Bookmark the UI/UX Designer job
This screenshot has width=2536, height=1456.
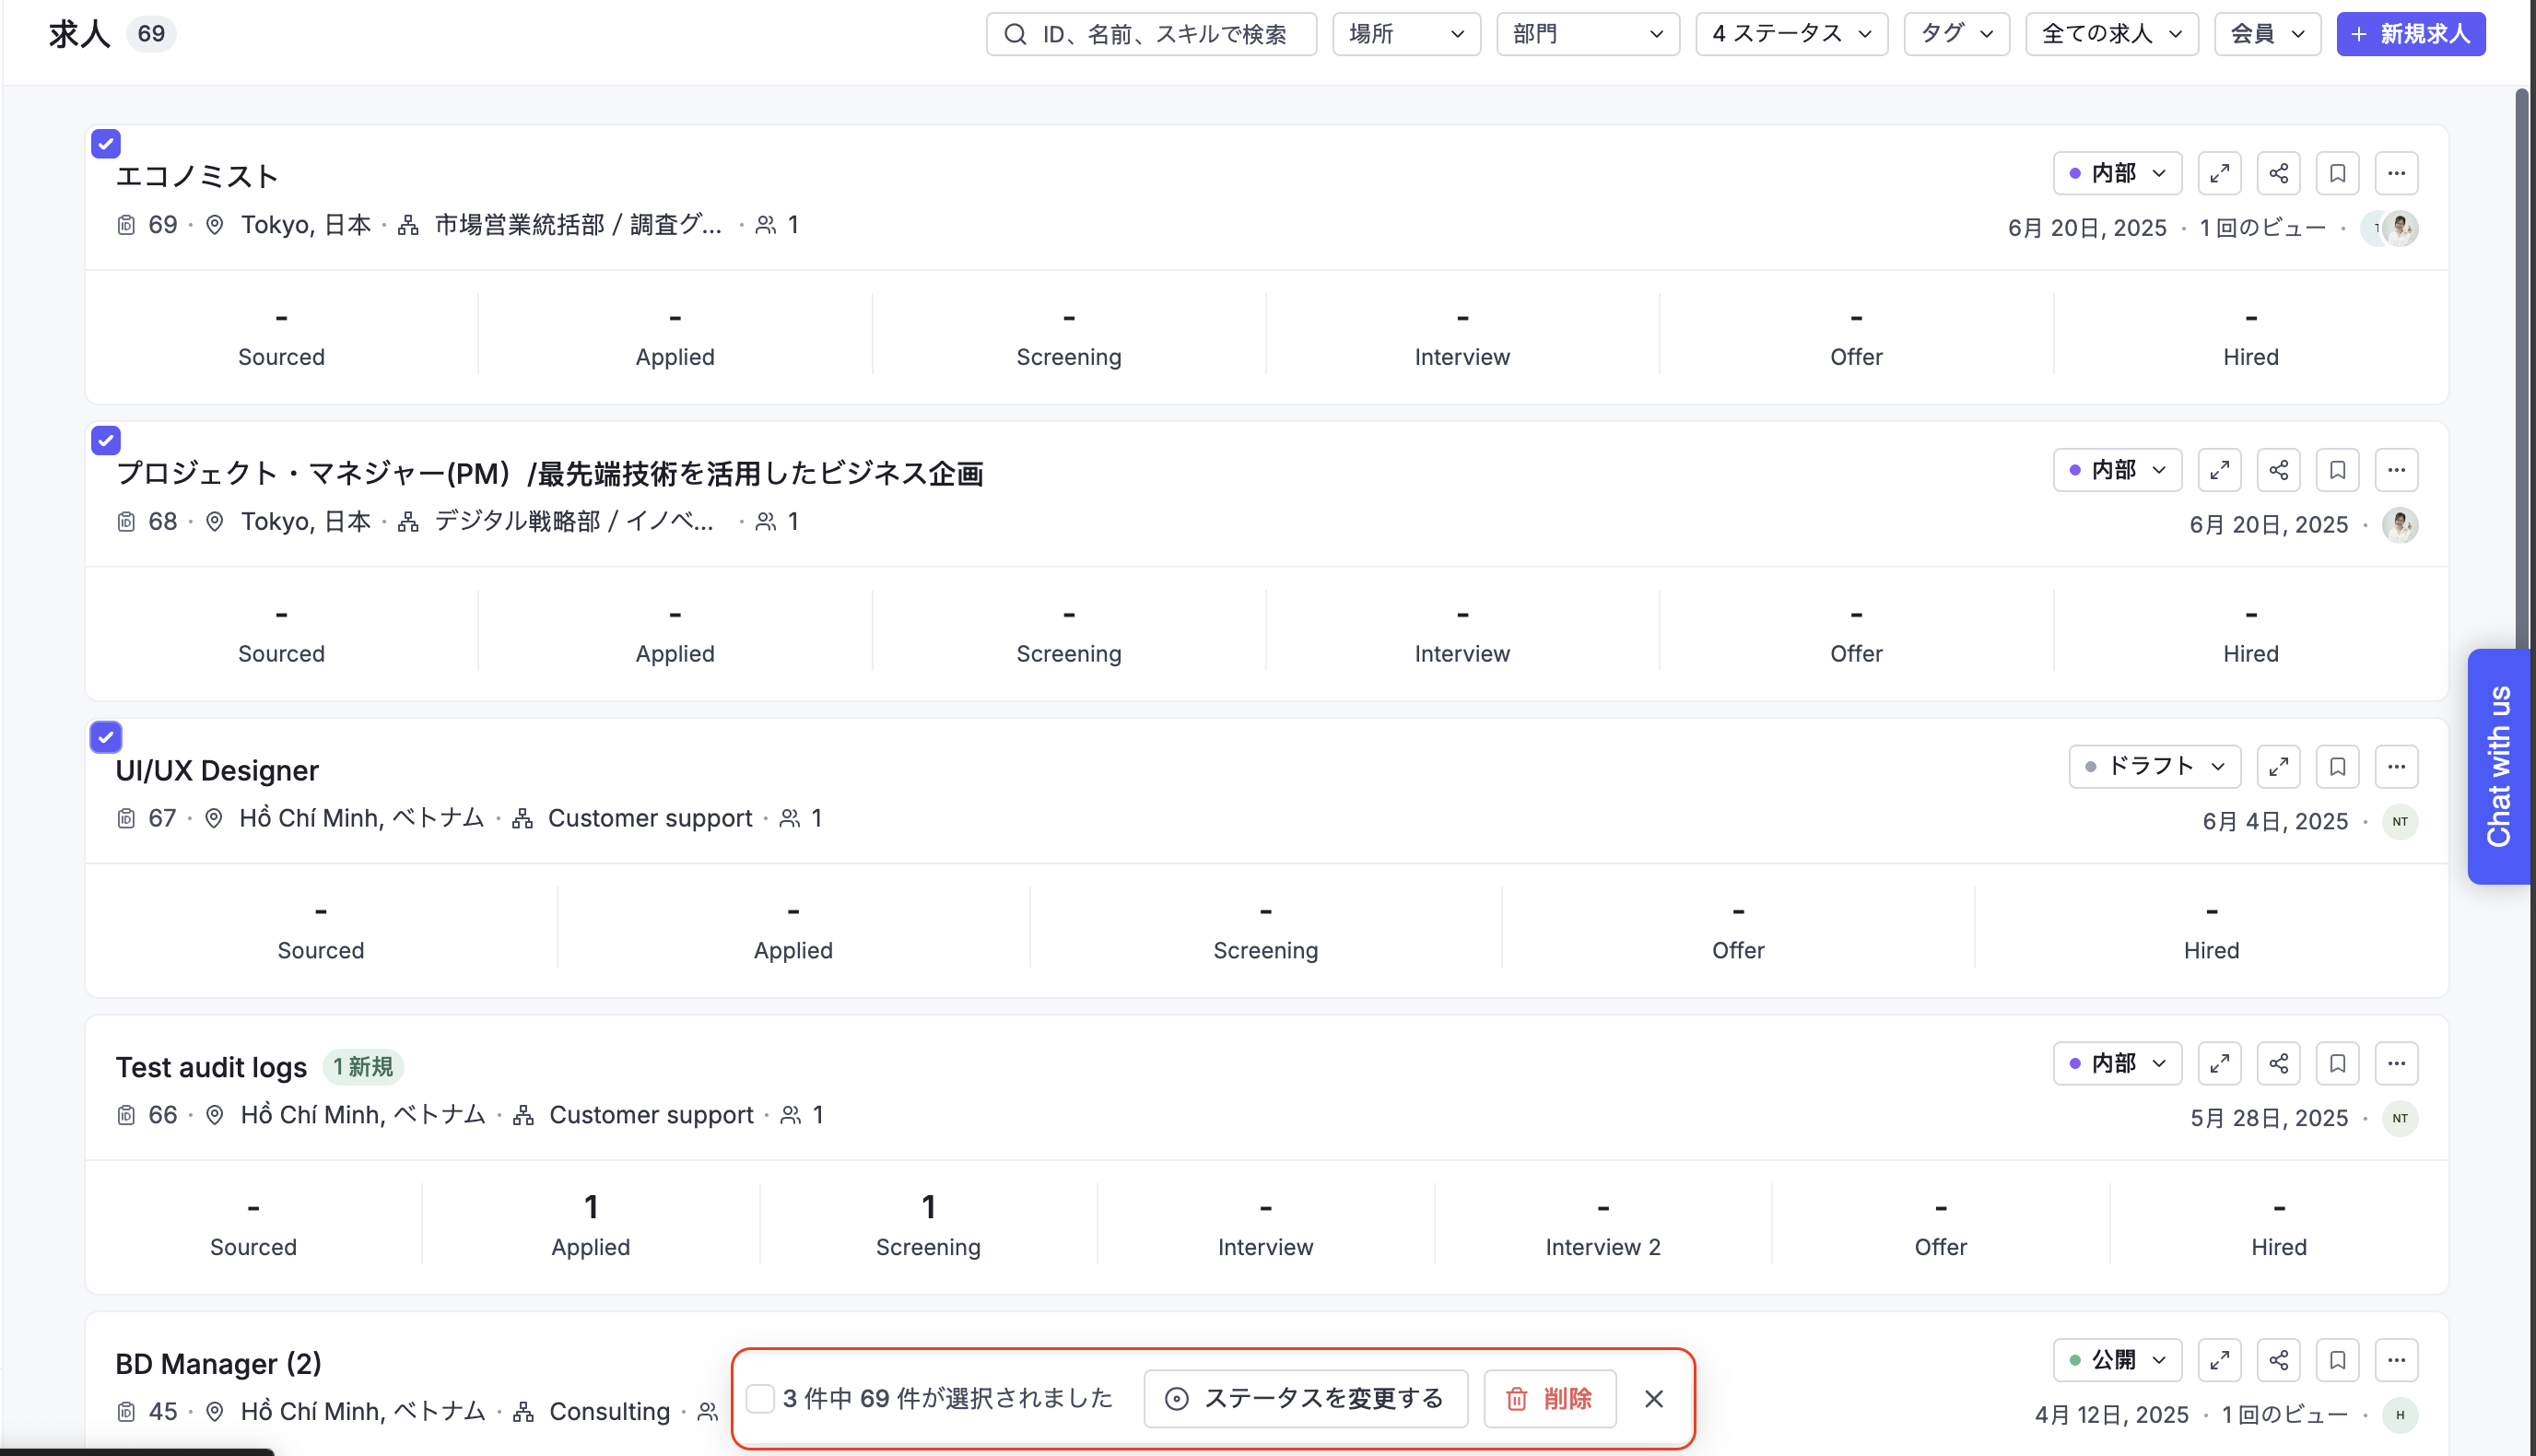(x=2337, y=767)
